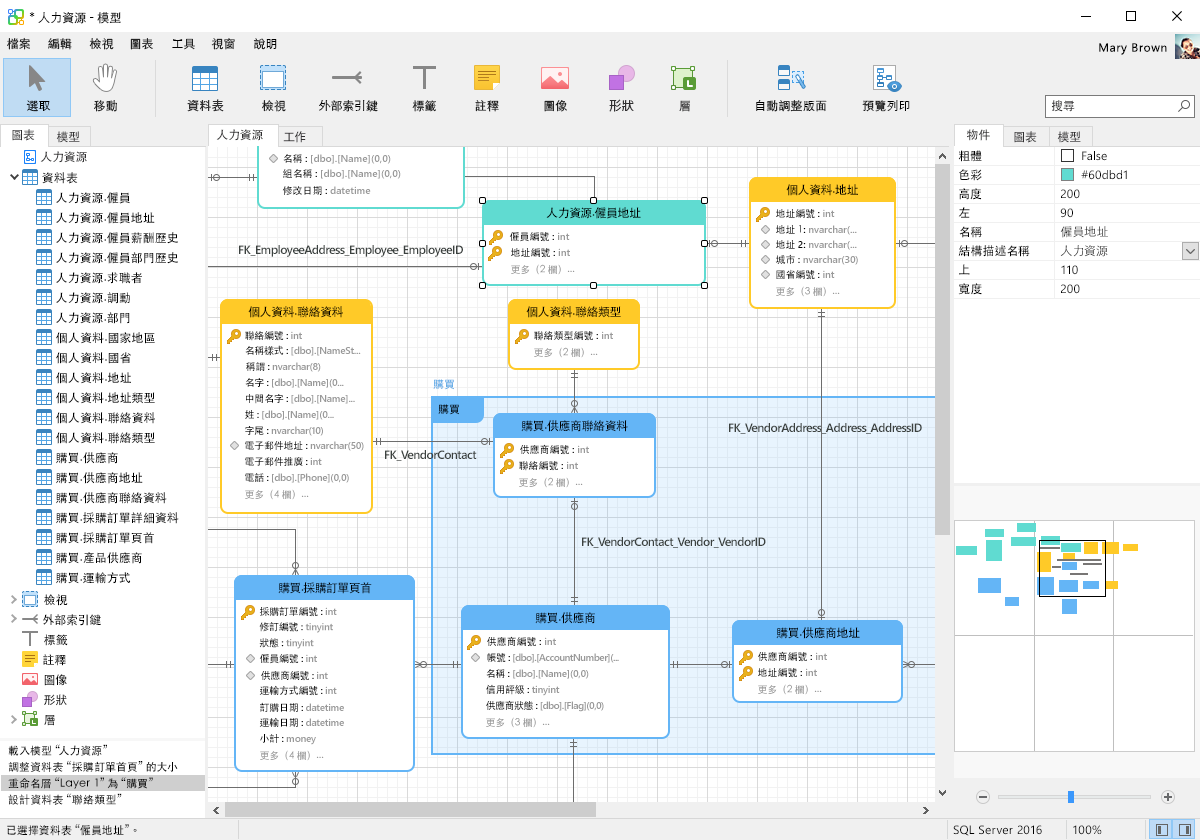Toggle the 粗體 False checkbox
The image size is (1200, 840).
click(x=1067, y=156)
